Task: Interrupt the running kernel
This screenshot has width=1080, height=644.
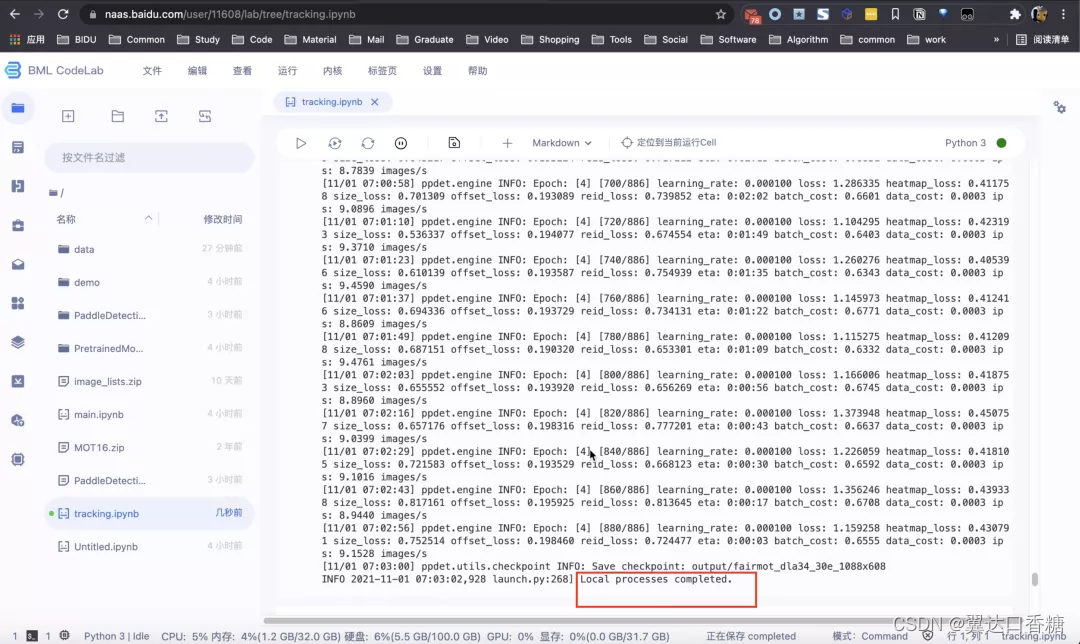Action: 401,143
